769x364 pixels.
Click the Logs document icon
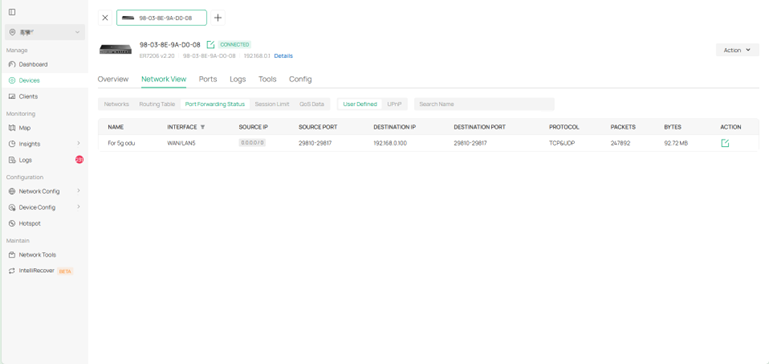(x=12, y=160)
